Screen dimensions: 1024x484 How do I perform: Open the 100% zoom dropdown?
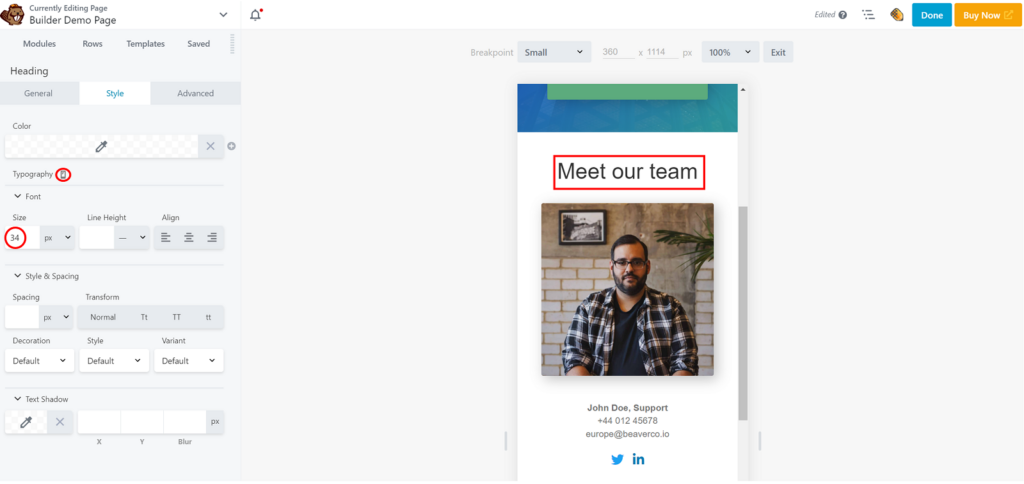tap(731, 52)
